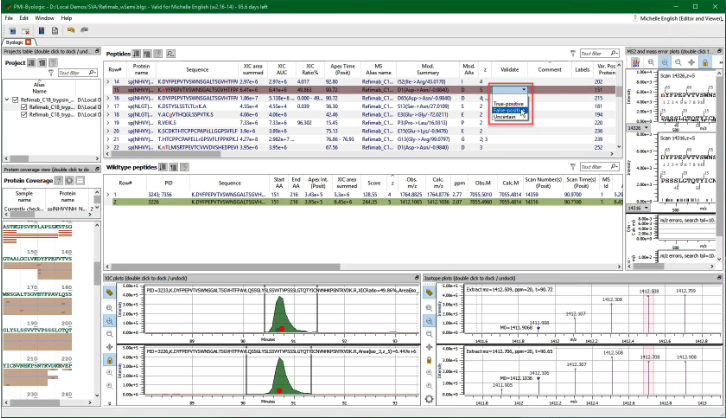Select False-positive in the Validate dropdown
Image resolution: width=726 pixels, height=418 pixels.
tap(509, 110)
